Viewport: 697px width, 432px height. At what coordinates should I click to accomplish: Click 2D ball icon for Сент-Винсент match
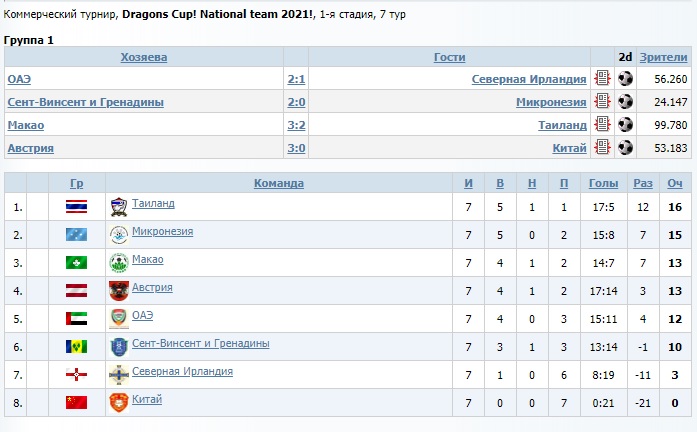626,102
